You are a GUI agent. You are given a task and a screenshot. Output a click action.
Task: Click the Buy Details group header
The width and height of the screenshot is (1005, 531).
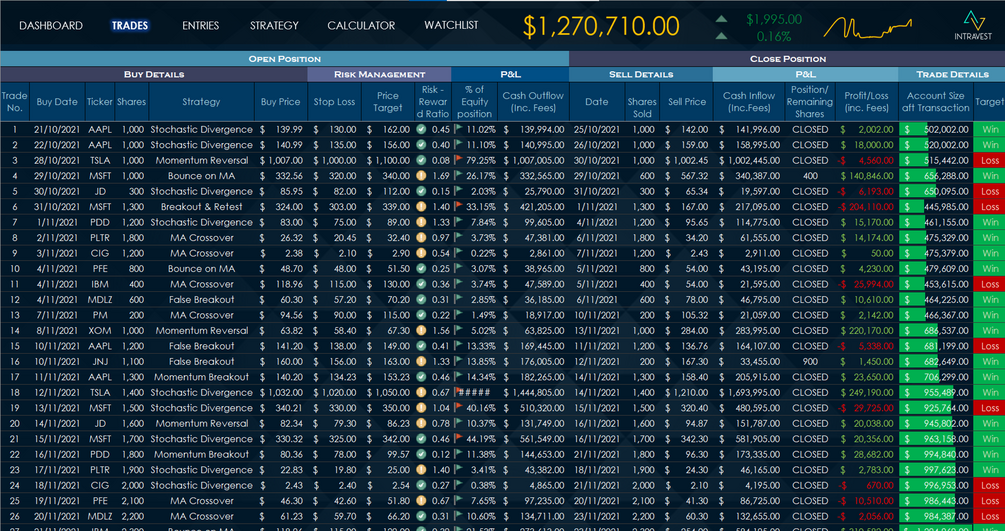[154, 74]
